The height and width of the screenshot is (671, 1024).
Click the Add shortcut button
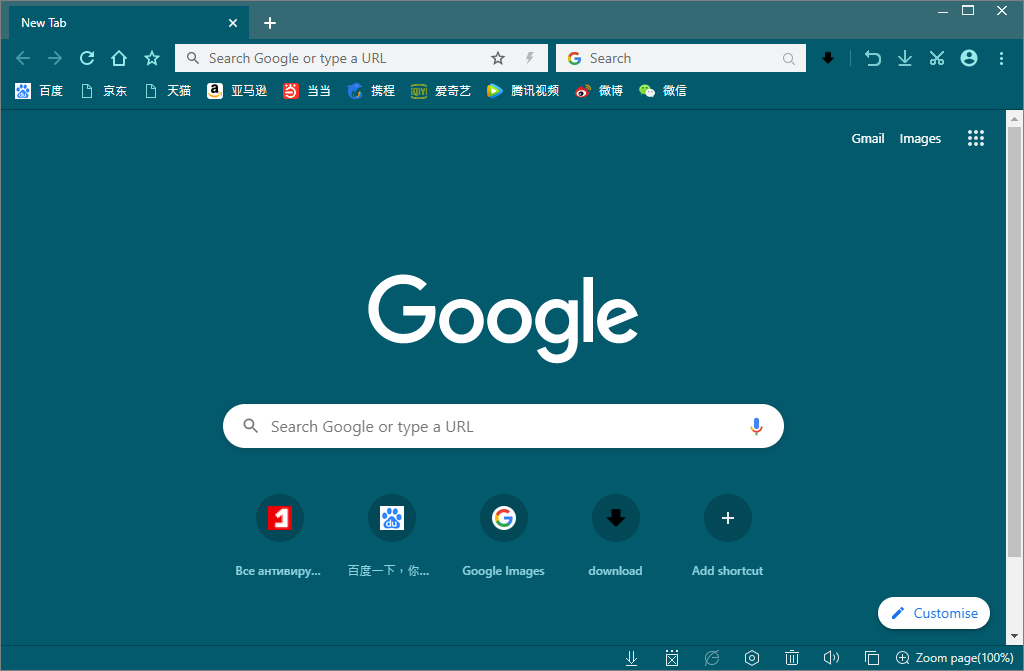coord(728,536)
